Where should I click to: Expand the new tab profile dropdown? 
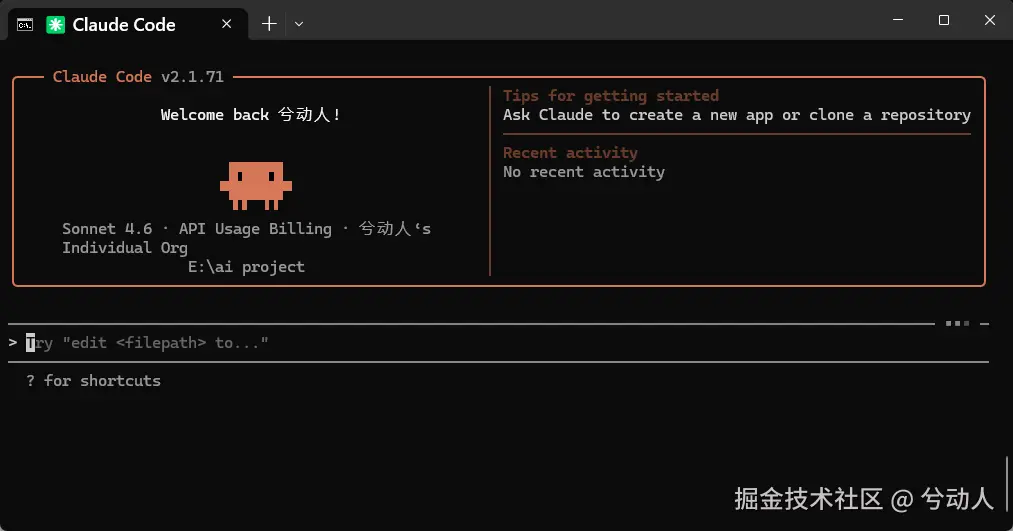299,24
